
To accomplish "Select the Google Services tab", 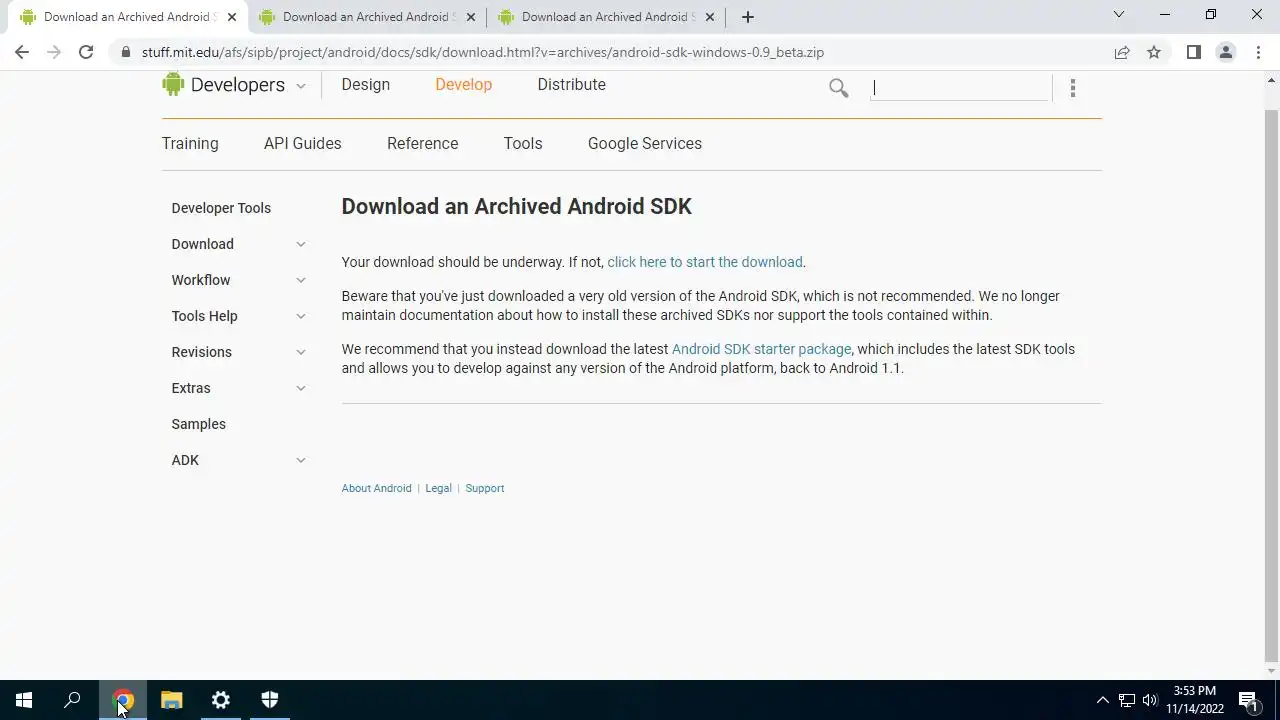I will coord(645,143).
